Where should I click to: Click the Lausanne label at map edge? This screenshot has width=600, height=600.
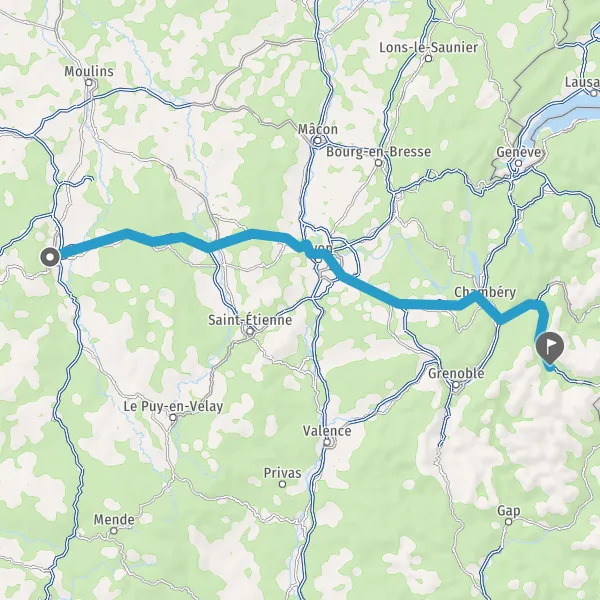point(582,82)
